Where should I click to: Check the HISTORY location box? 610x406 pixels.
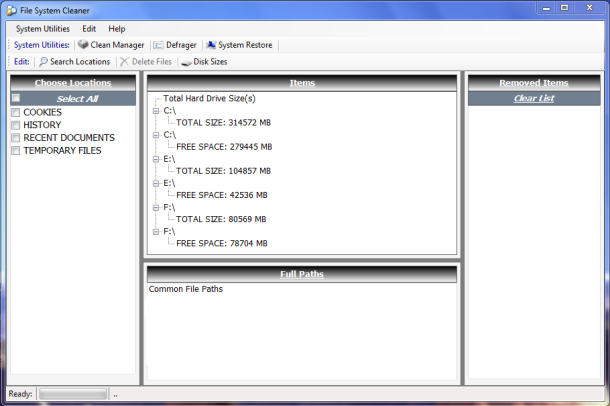point(16,125)
